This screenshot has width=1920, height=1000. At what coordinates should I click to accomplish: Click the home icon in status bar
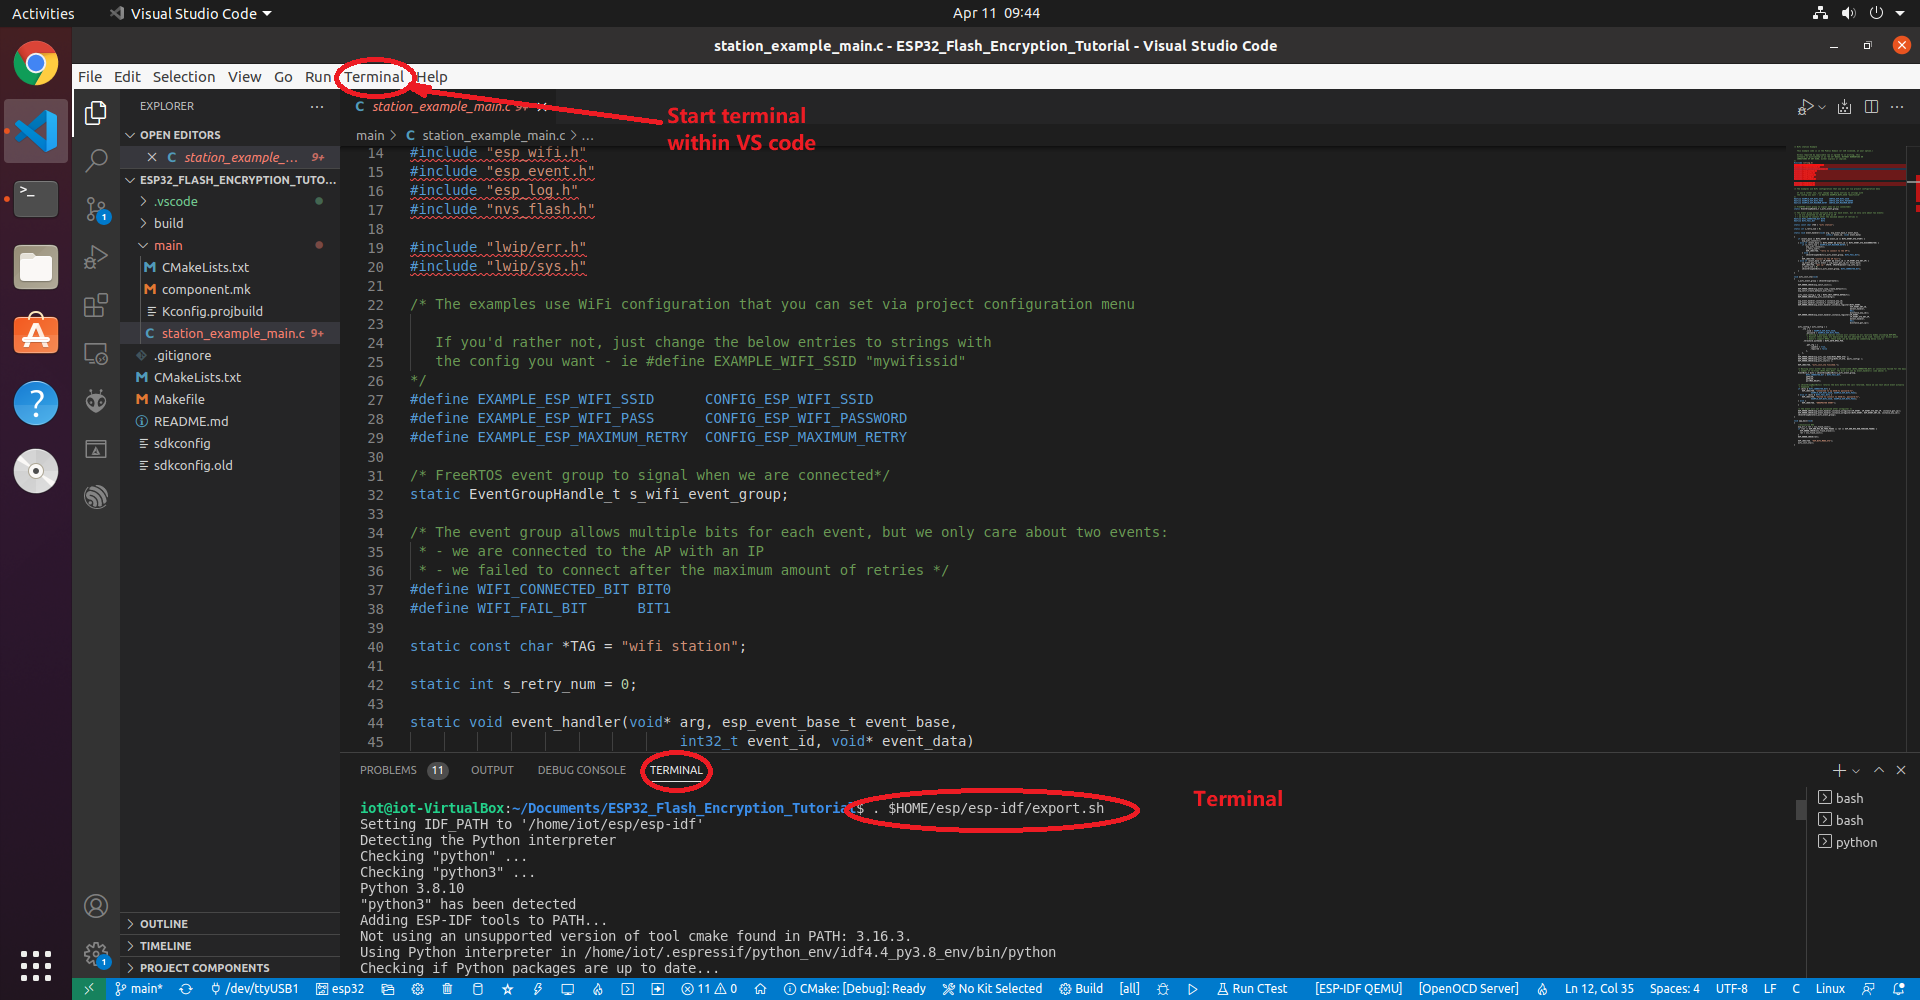pos(760,989)
